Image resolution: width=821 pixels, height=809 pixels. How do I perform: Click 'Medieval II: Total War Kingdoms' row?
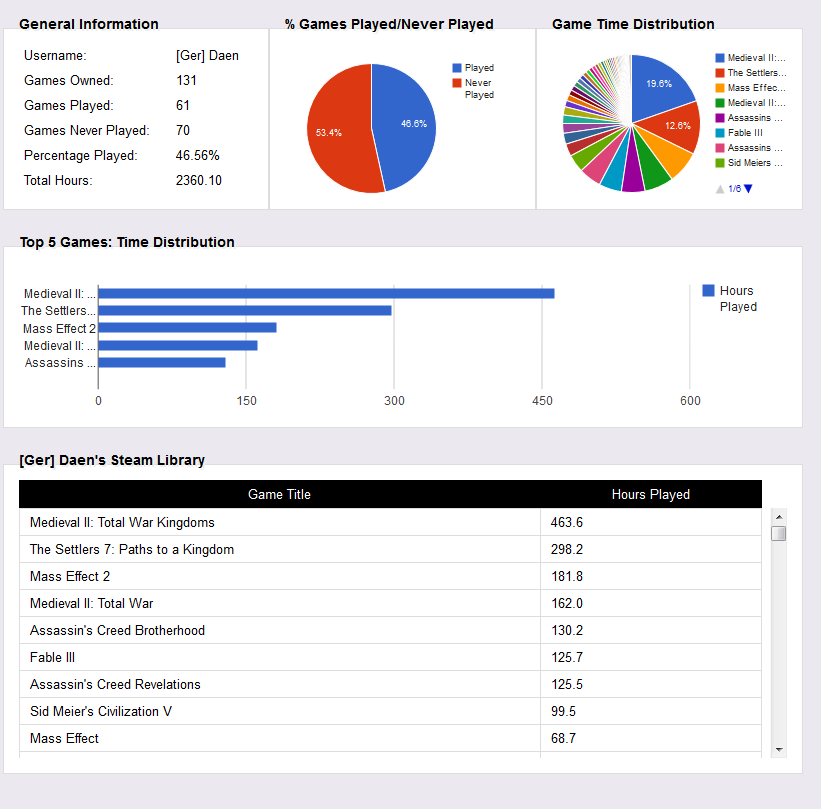click(x=391, y=522)
